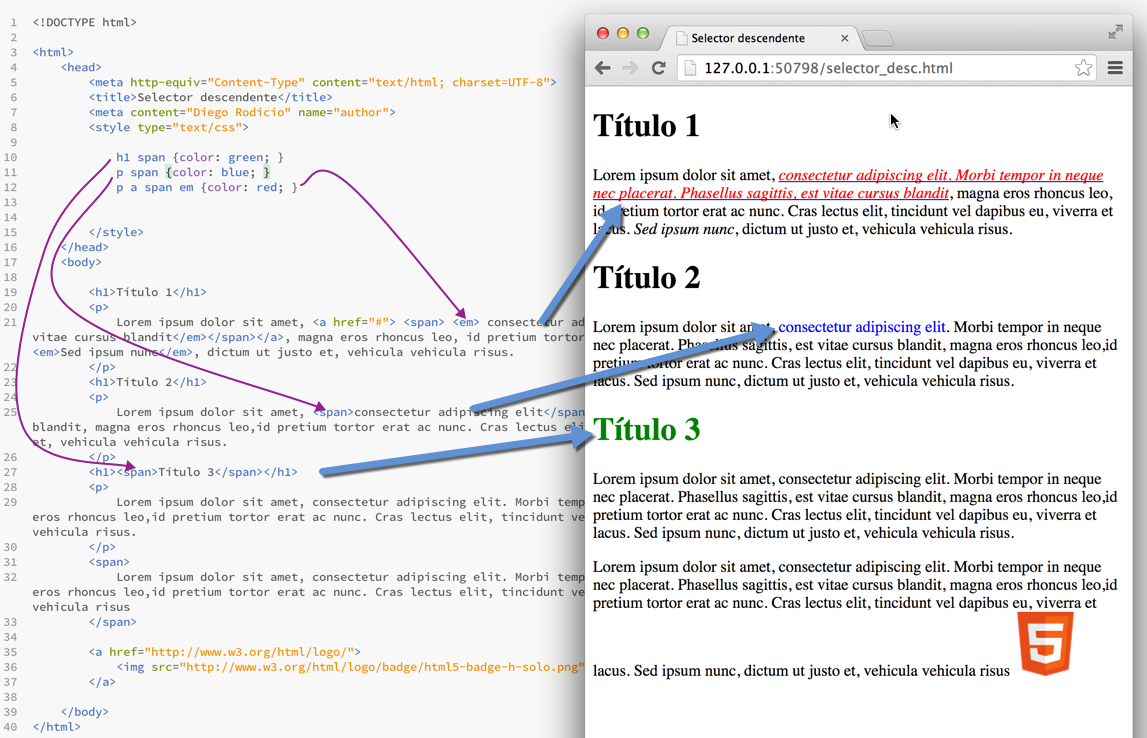The image size is (1147, 738).
Task: Click the address bar showing 127.0.0.1:50798
Action: pos(880,68)
